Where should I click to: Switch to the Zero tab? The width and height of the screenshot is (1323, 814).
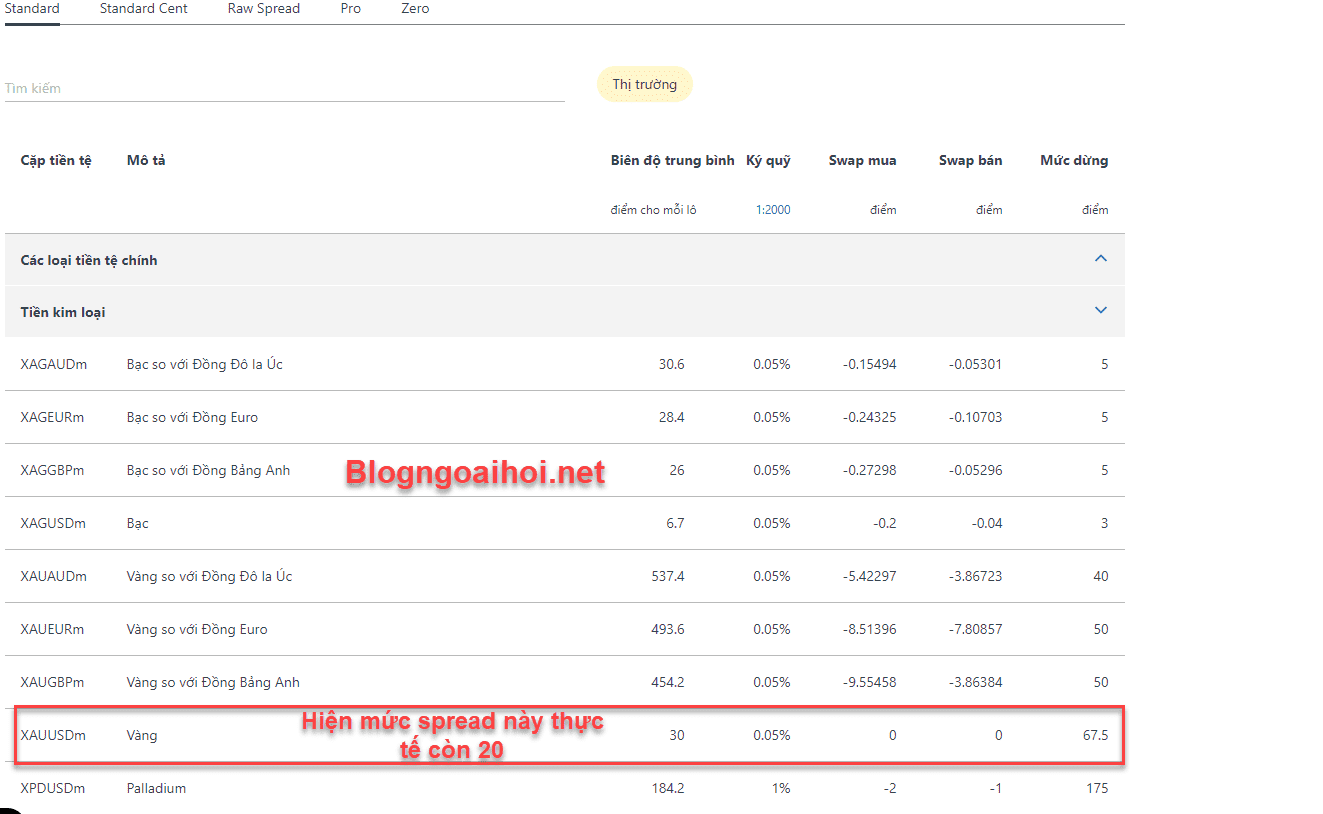point(415,9)
